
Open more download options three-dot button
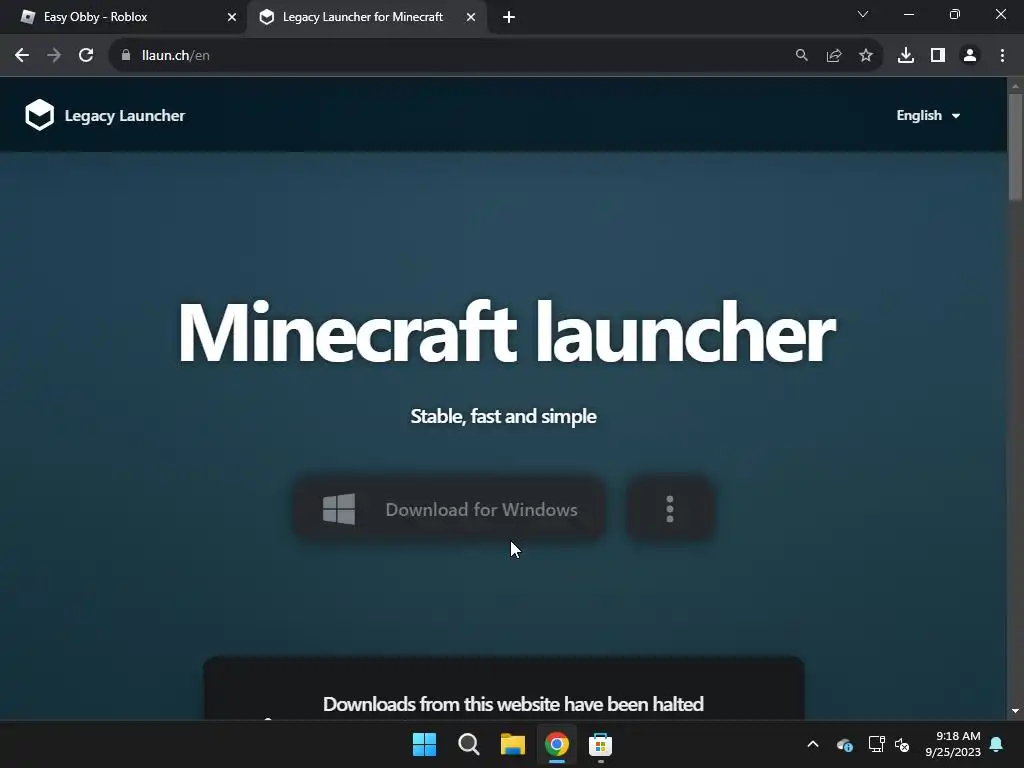[x=670, y=509]
